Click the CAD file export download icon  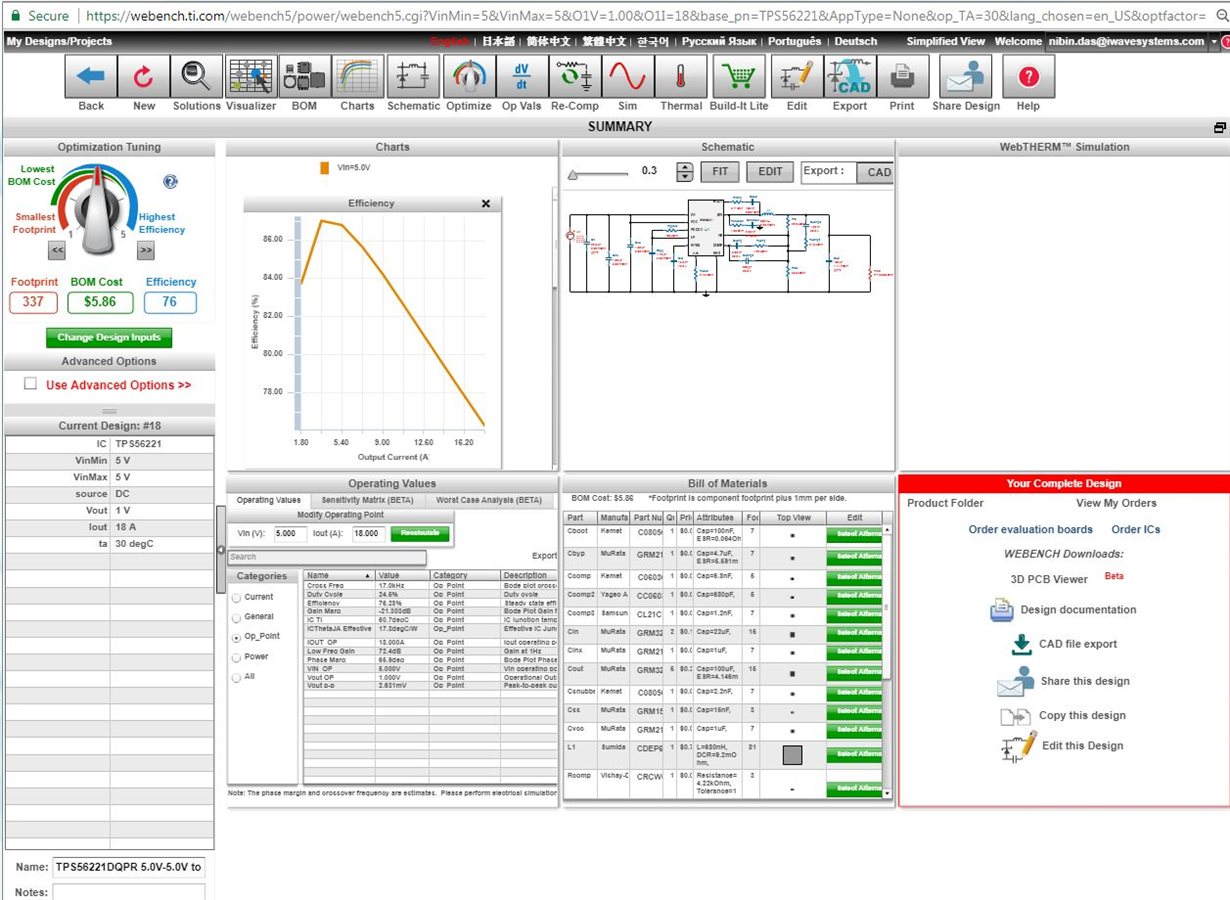[x=1021, y=643]
